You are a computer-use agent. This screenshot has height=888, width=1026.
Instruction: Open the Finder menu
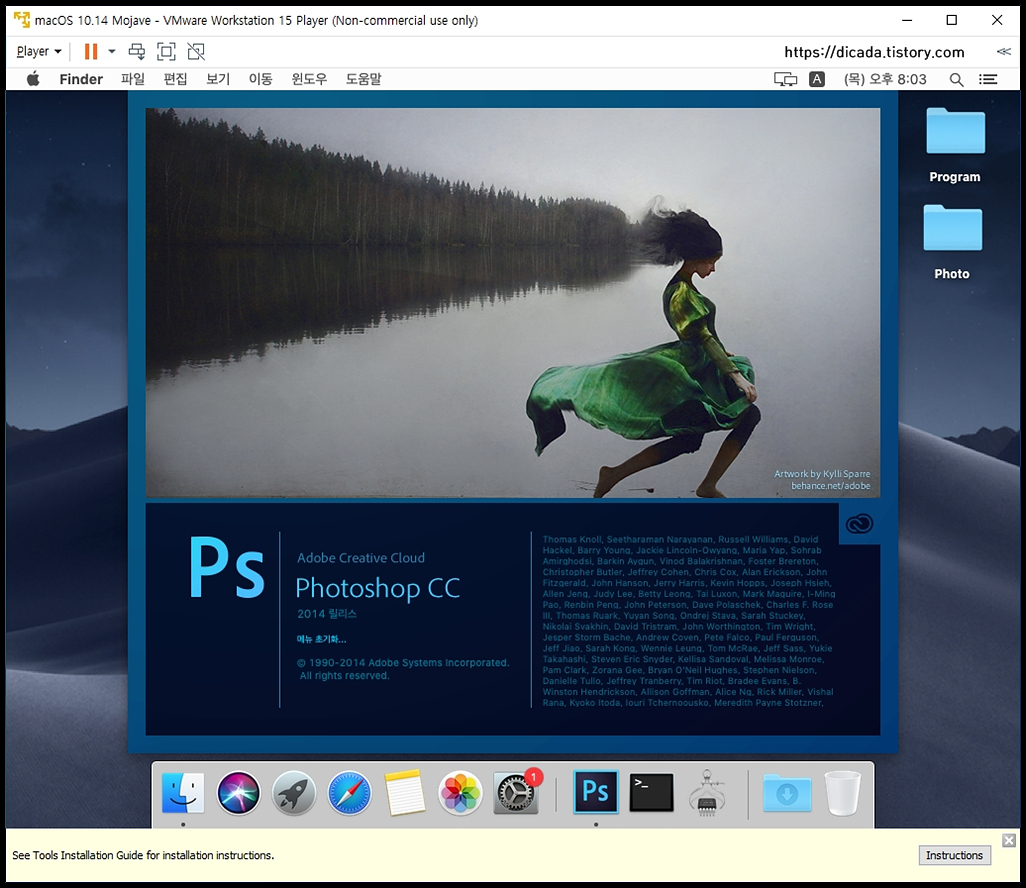coord(81,79)
